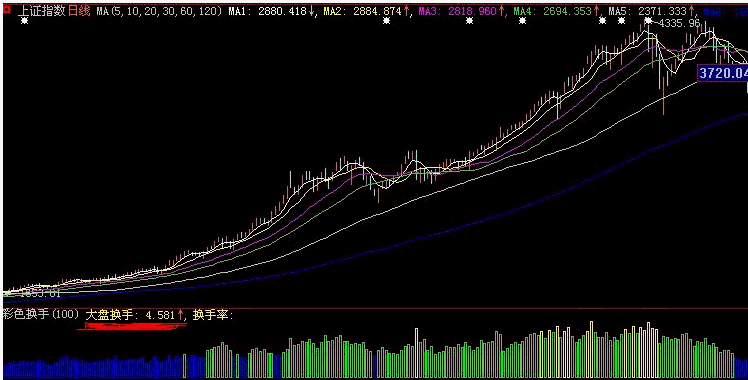
Task: Click the red 日线 period label
Action: 79,11
